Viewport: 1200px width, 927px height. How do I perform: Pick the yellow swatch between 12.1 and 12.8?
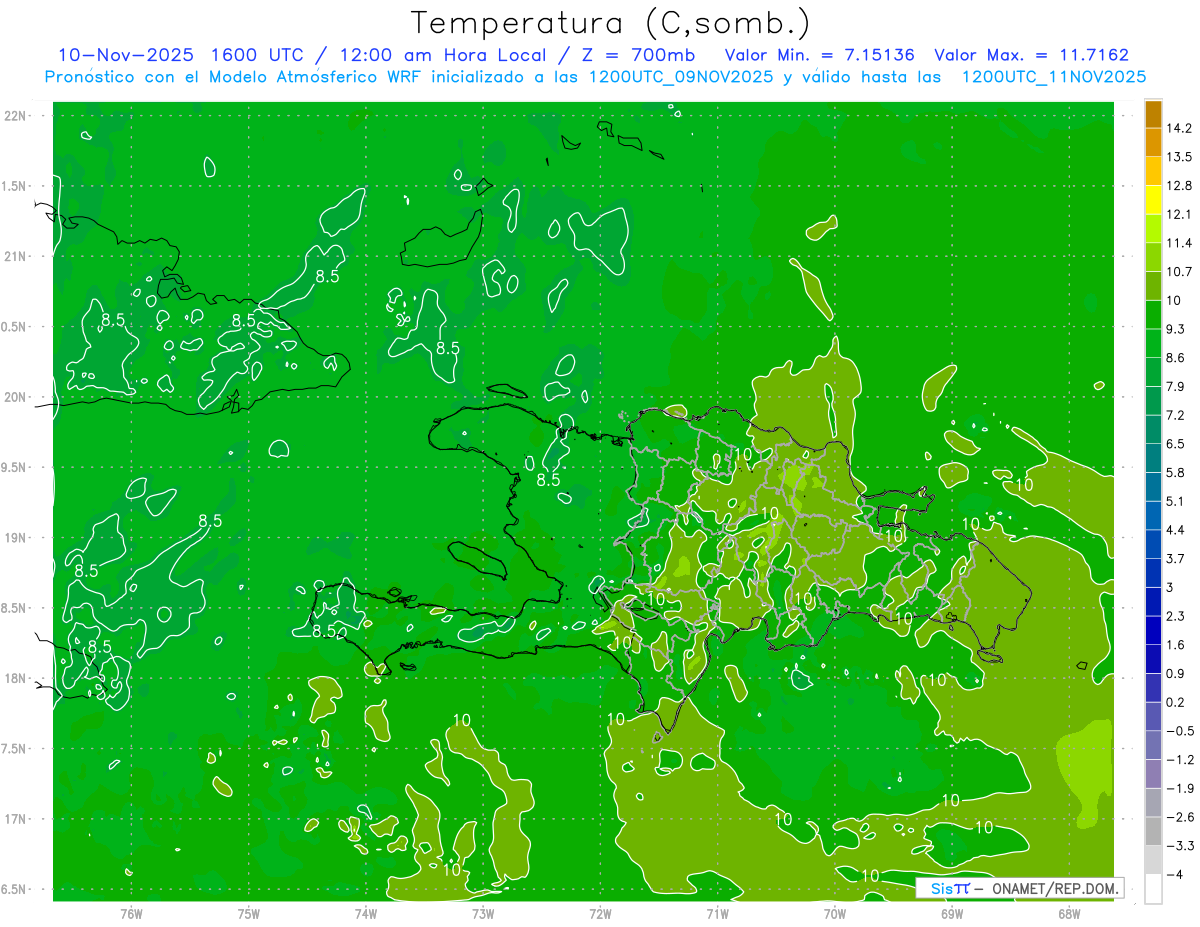click(1153, 200)
